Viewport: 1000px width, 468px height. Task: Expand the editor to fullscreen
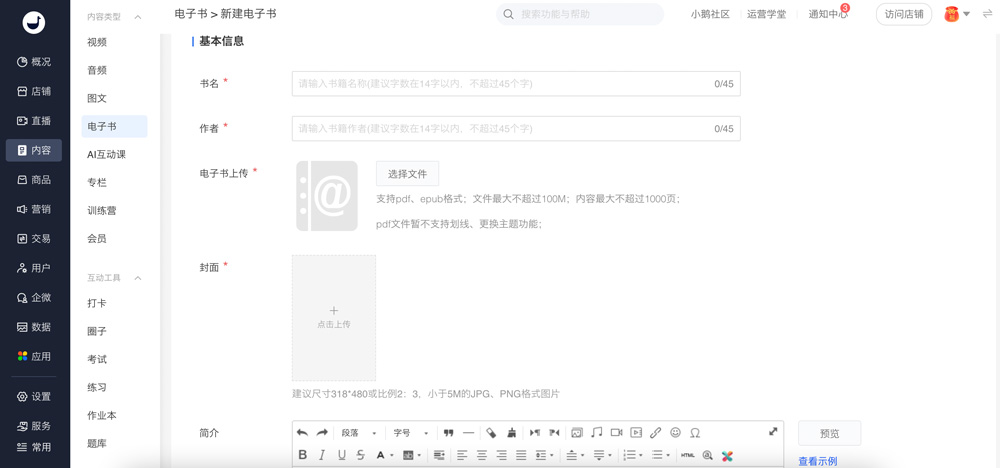tap(773, 432)
